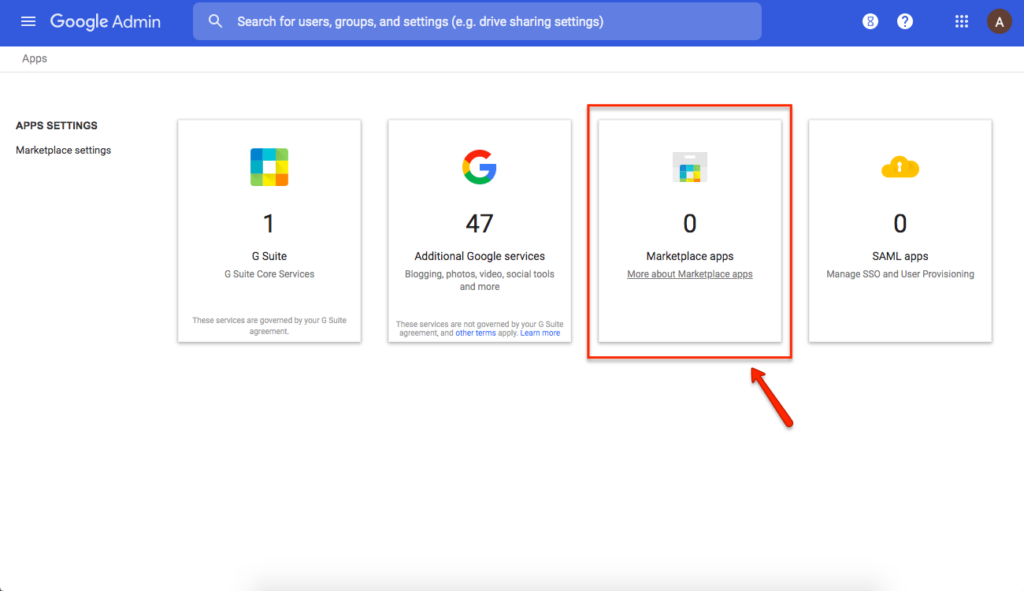Focus the users and settings search field
This screenshot has width=1024, height=591.
(477, 22)
